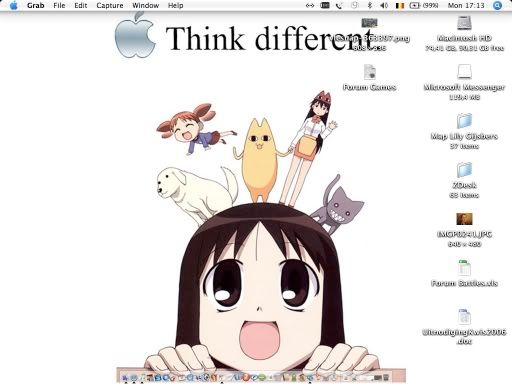The image size is (512, 384).
Task: Open the Edit menu
Action: pyautogui.click(x=81, y=5)
